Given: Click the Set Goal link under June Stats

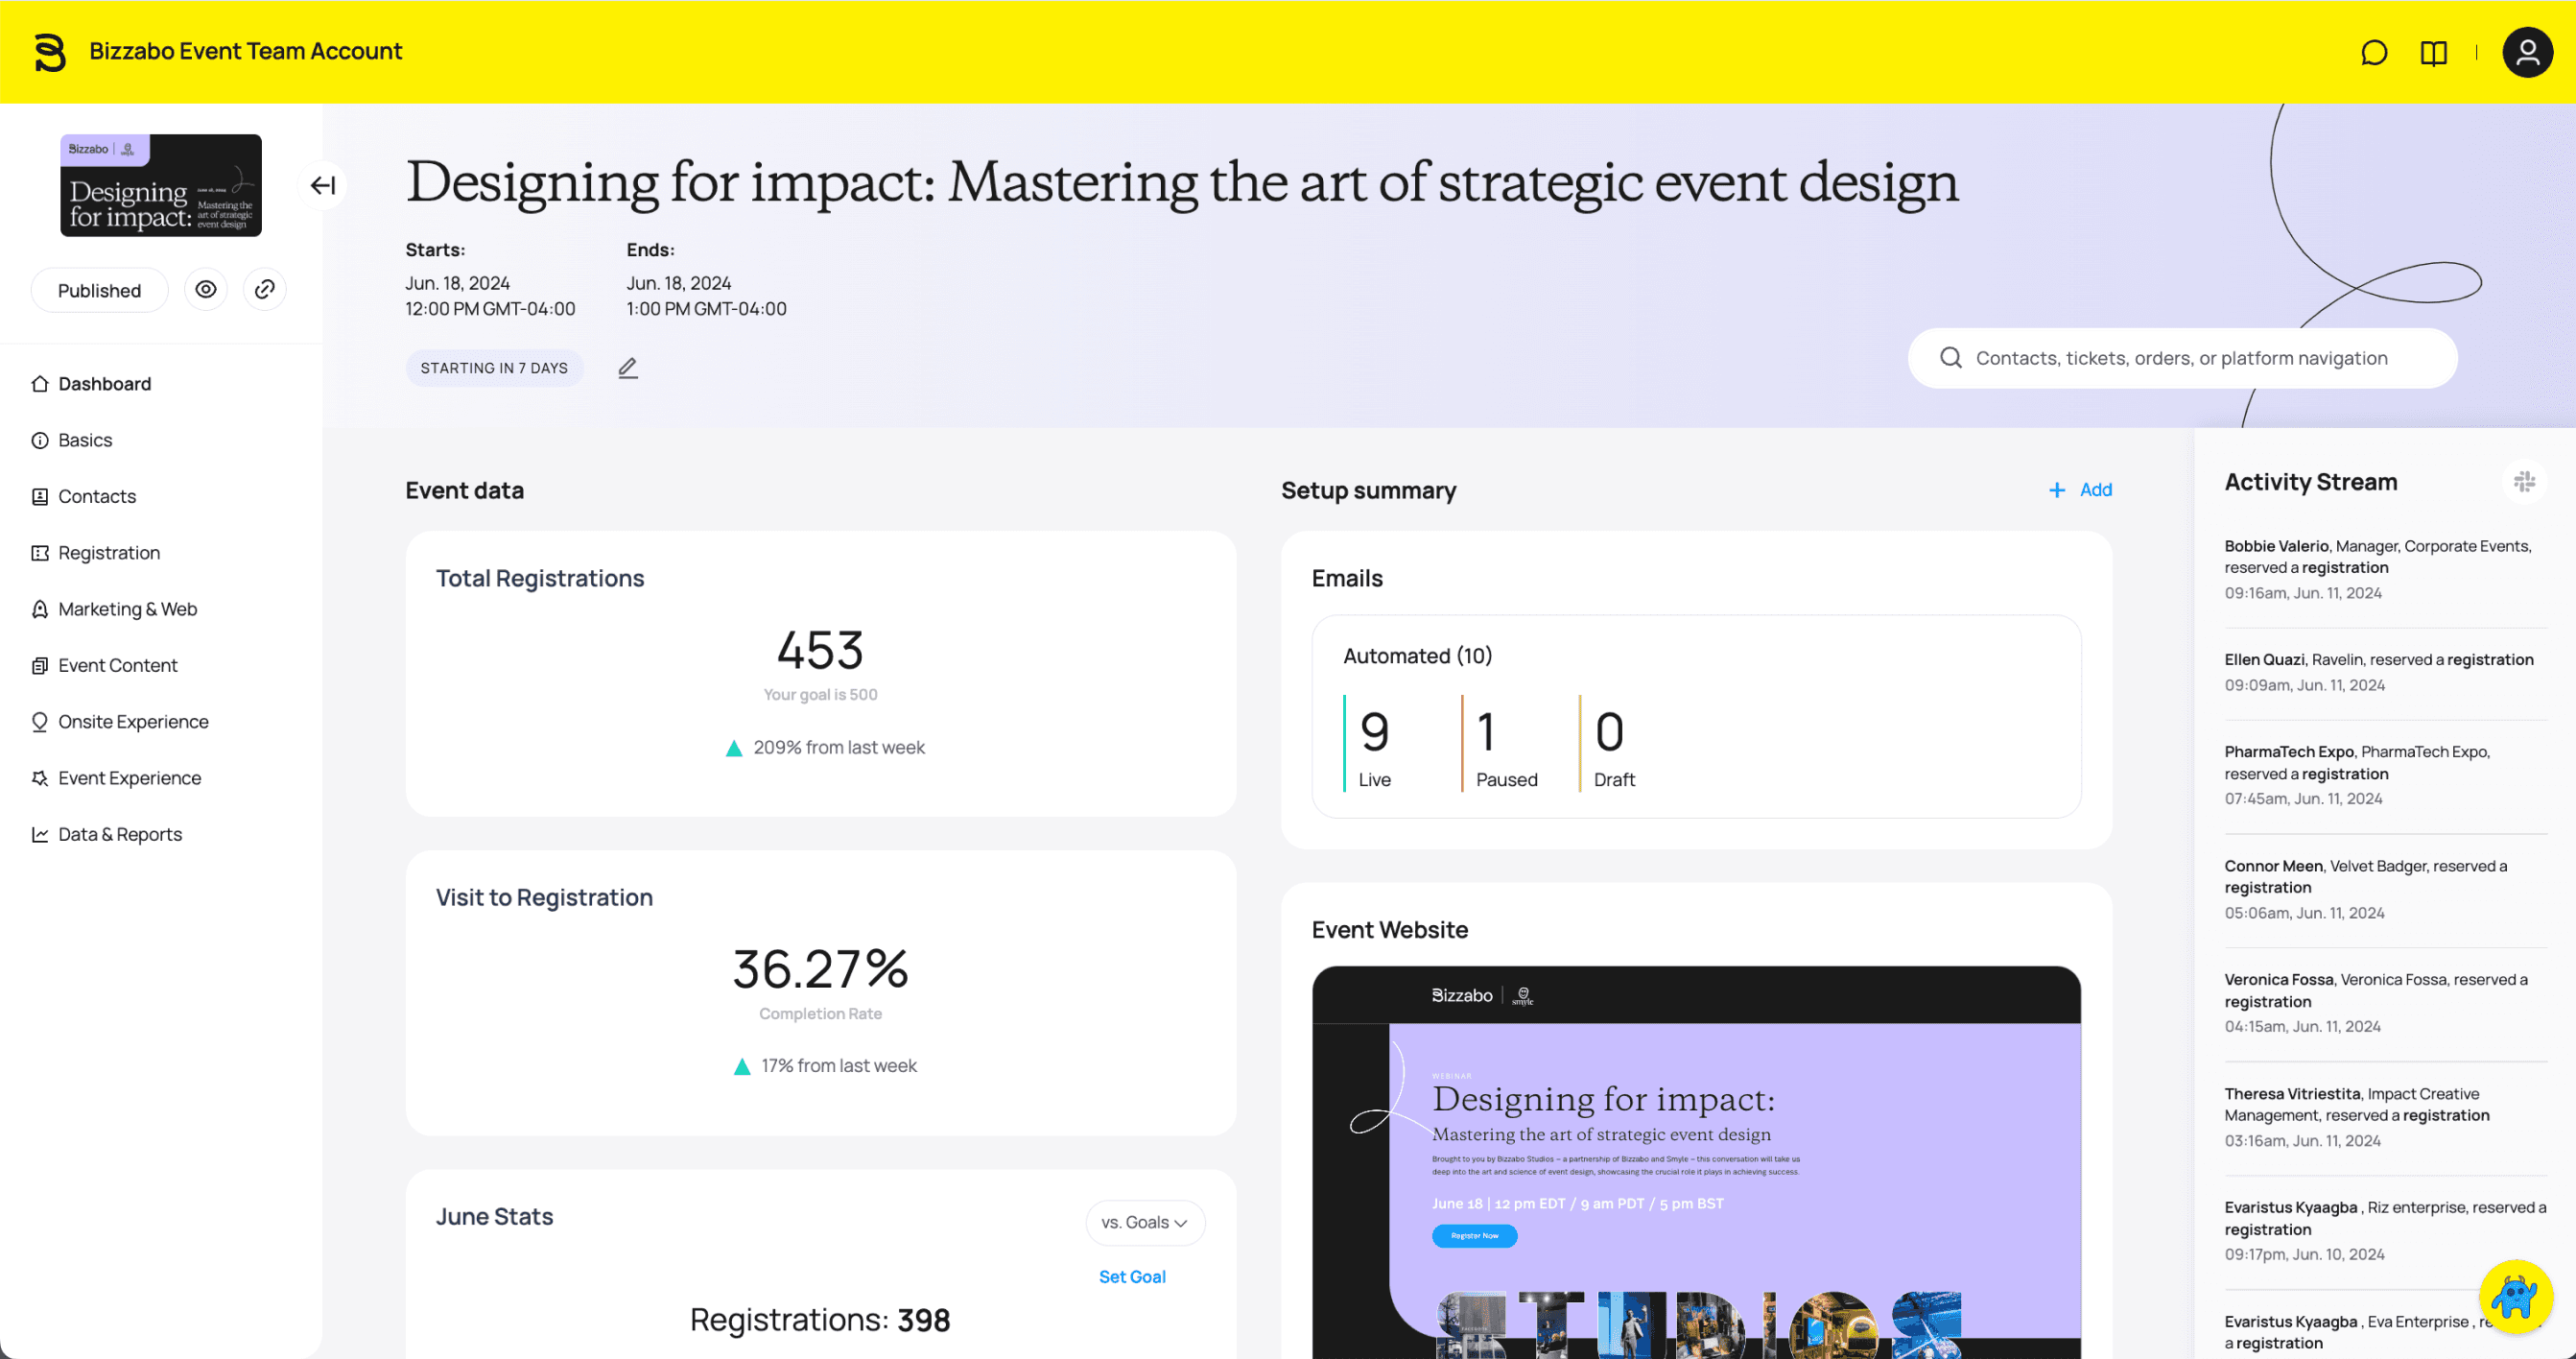Looking at the screenshot, I should 1131,1276.
